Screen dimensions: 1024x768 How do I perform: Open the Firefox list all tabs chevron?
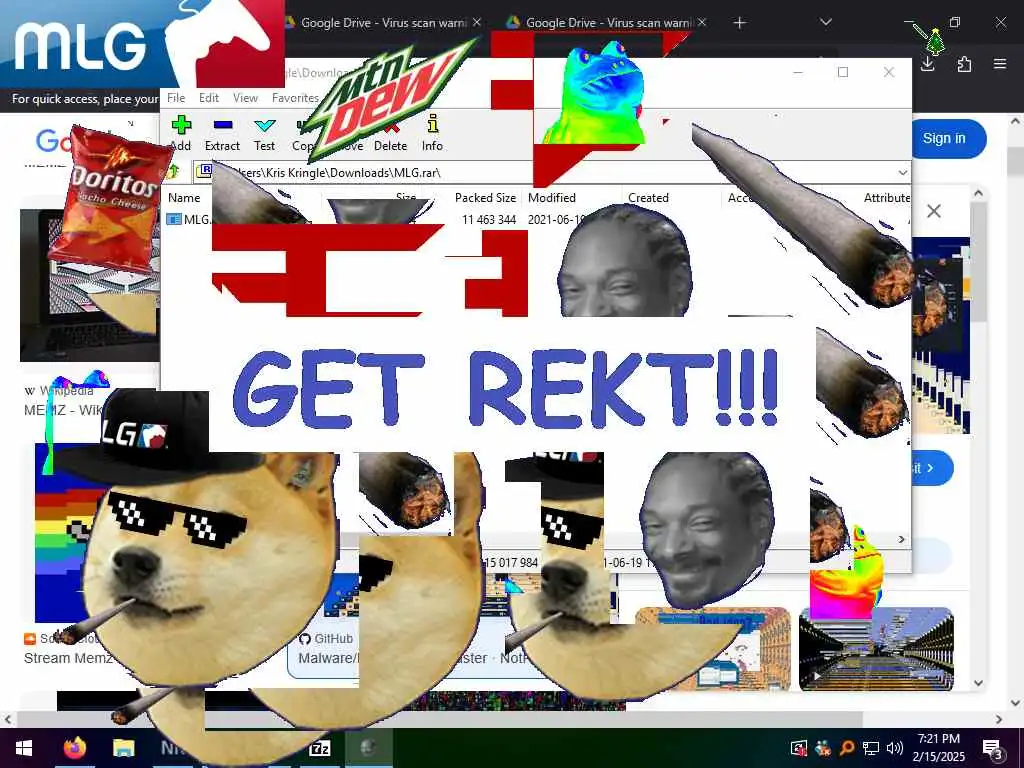[x=825, y=22]
